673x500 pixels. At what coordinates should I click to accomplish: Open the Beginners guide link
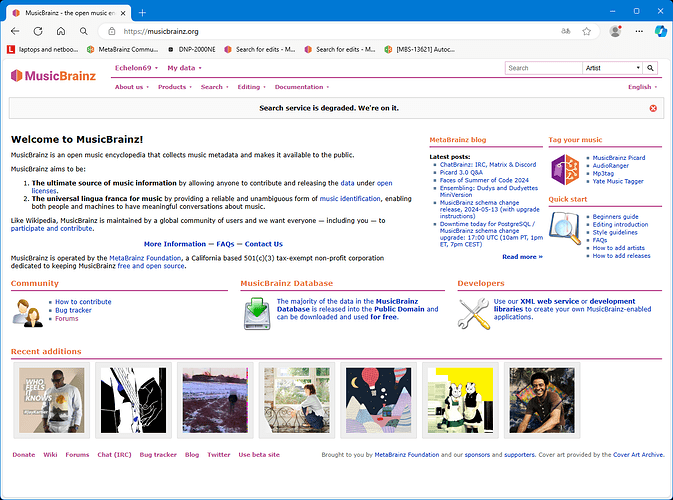615,216
